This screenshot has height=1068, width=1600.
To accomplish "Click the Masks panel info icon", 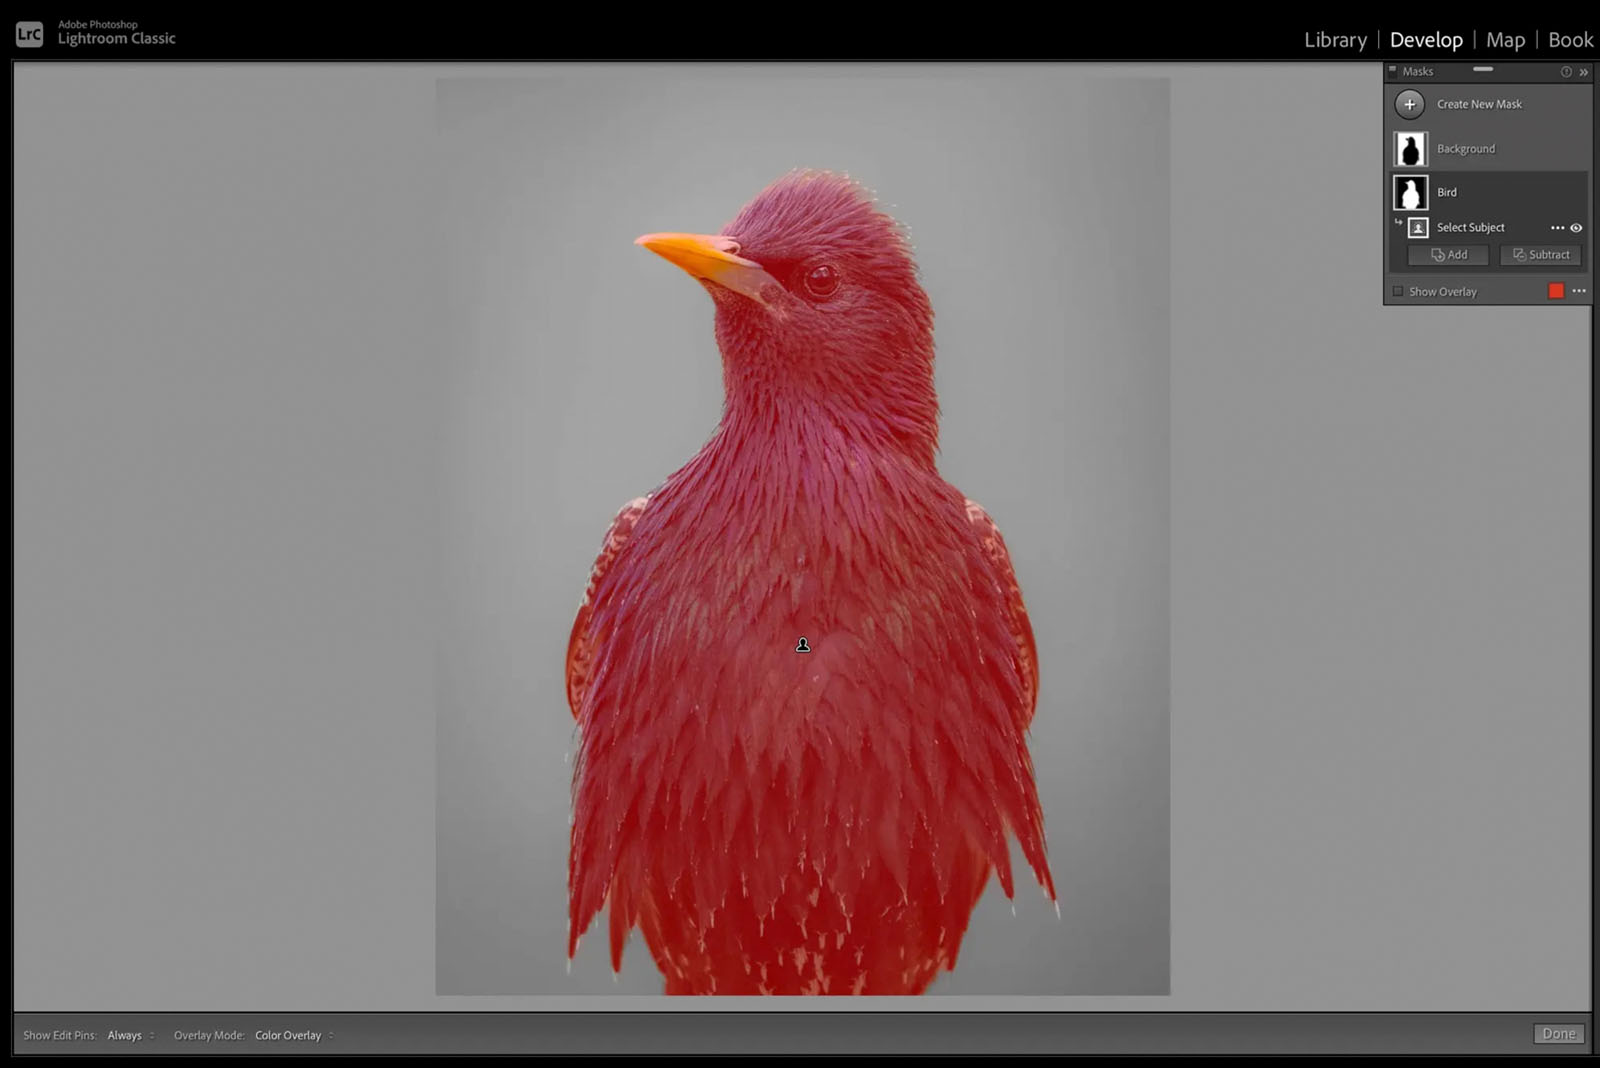I will click(x=1565, y=71).
